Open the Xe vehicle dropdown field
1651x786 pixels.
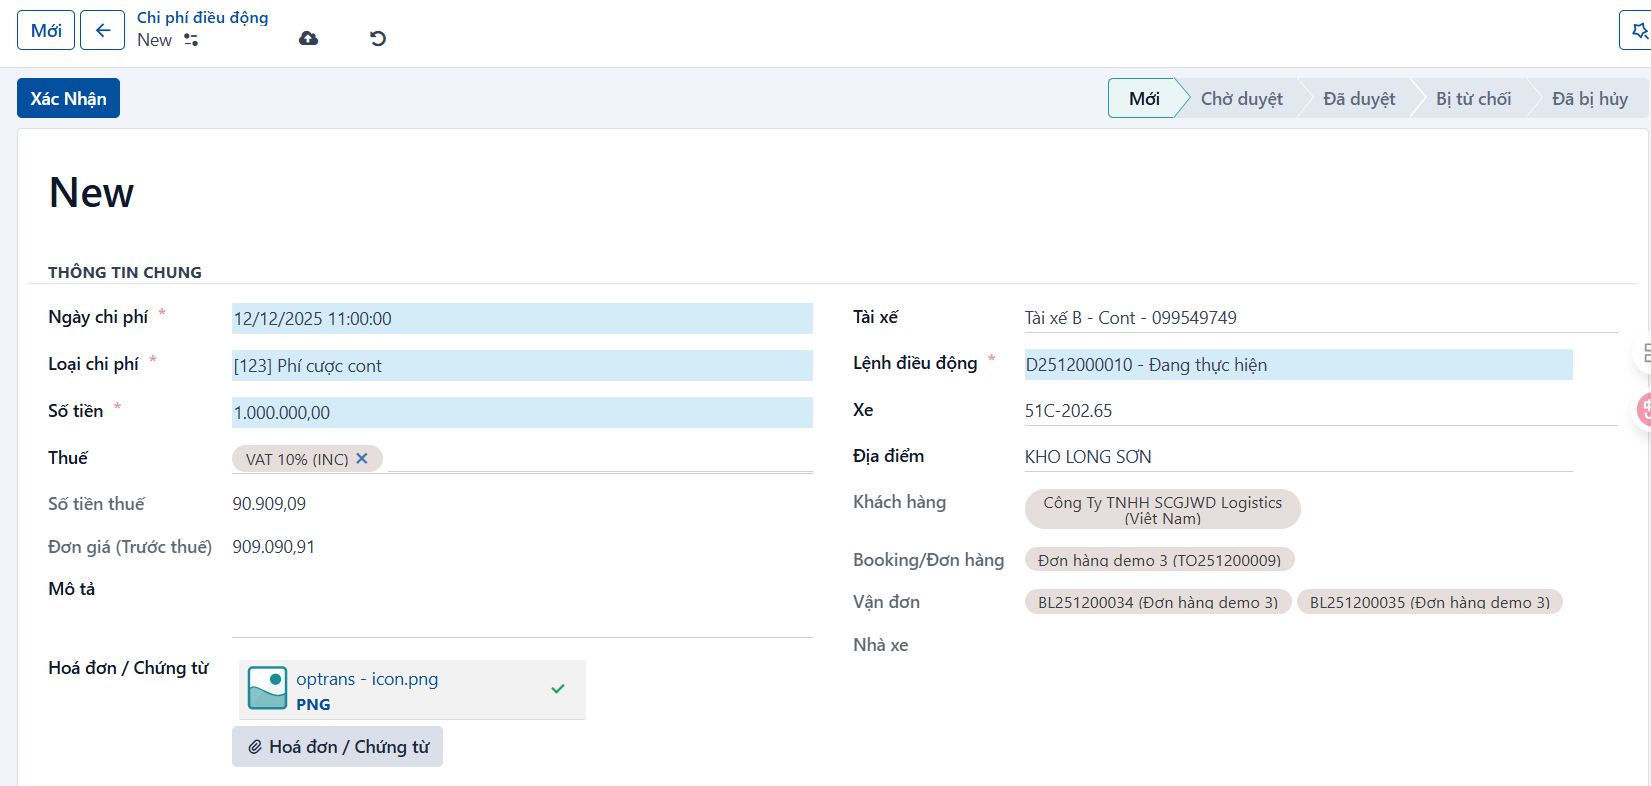(1320, 410)
